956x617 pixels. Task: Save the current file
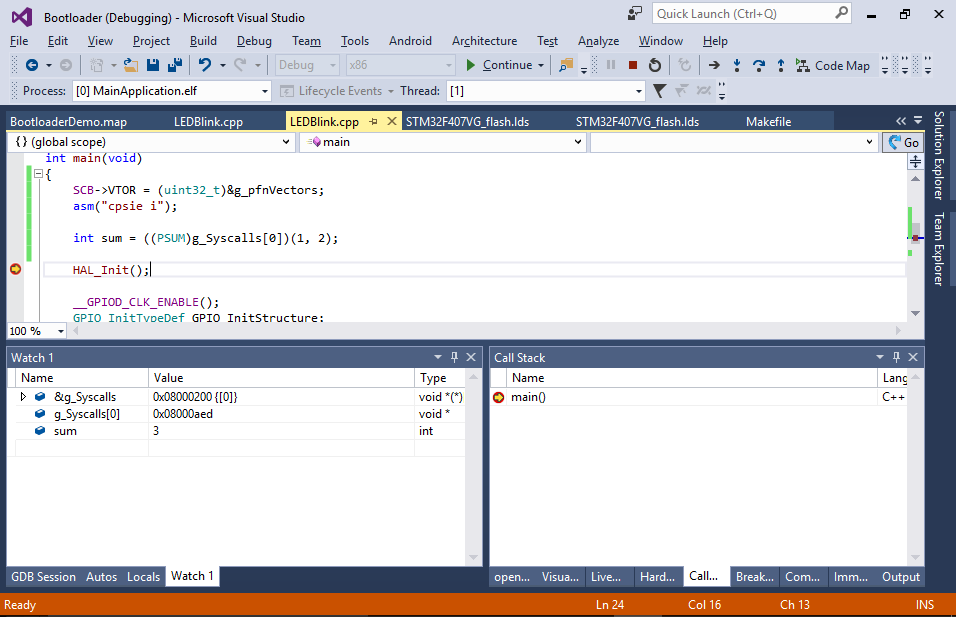point(153,65)
